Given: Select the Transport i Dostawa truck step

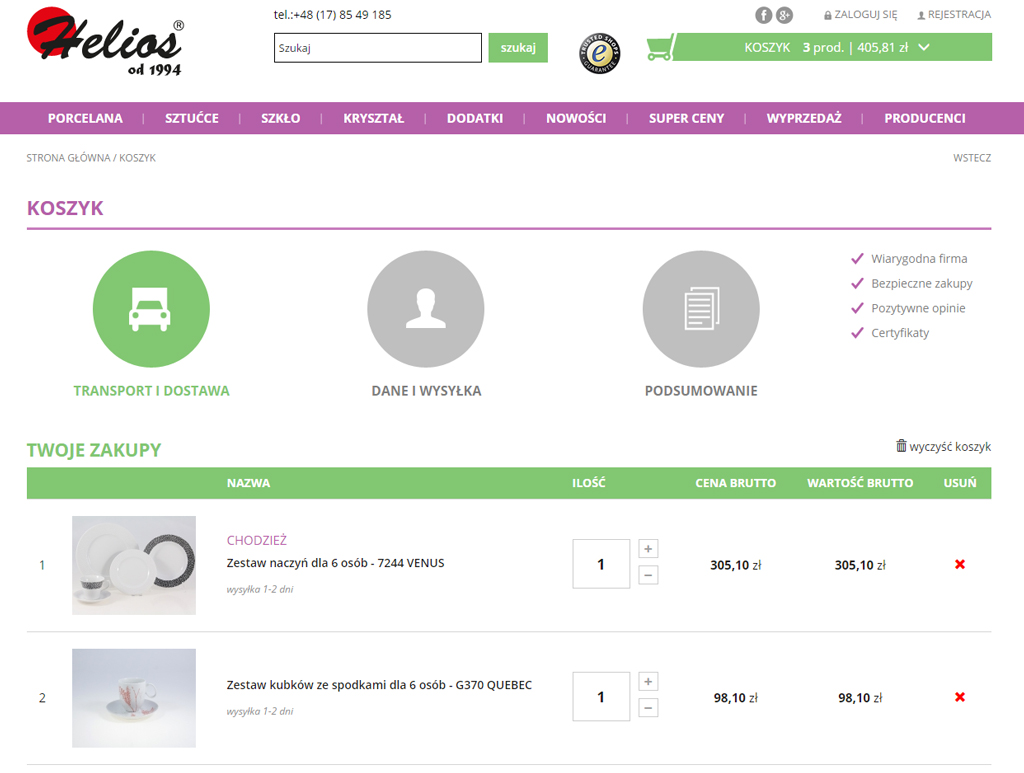Looking at the screenshot, I should point(151,309).
